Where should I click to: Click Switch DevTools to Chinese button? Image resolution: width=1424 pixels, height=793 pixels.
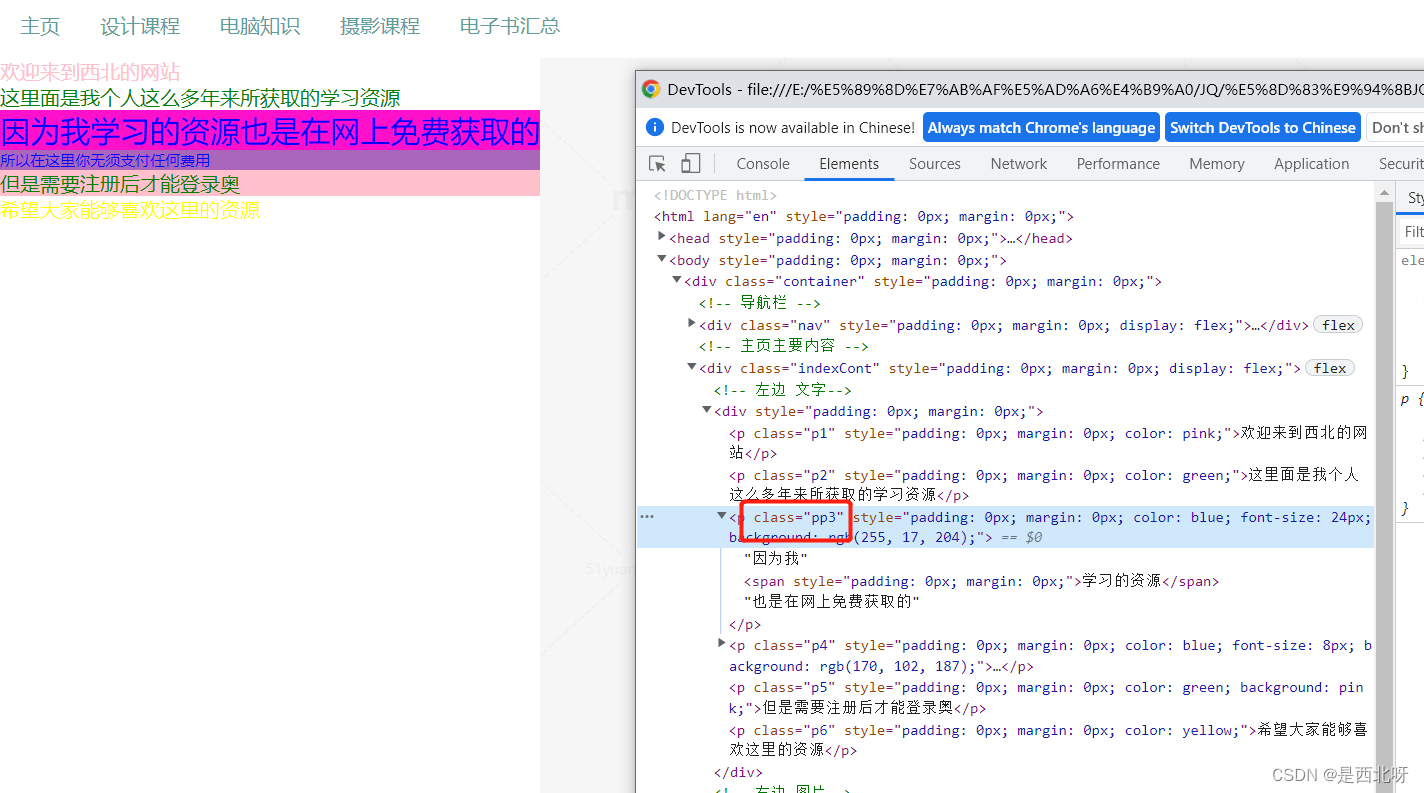[1263, 128]
